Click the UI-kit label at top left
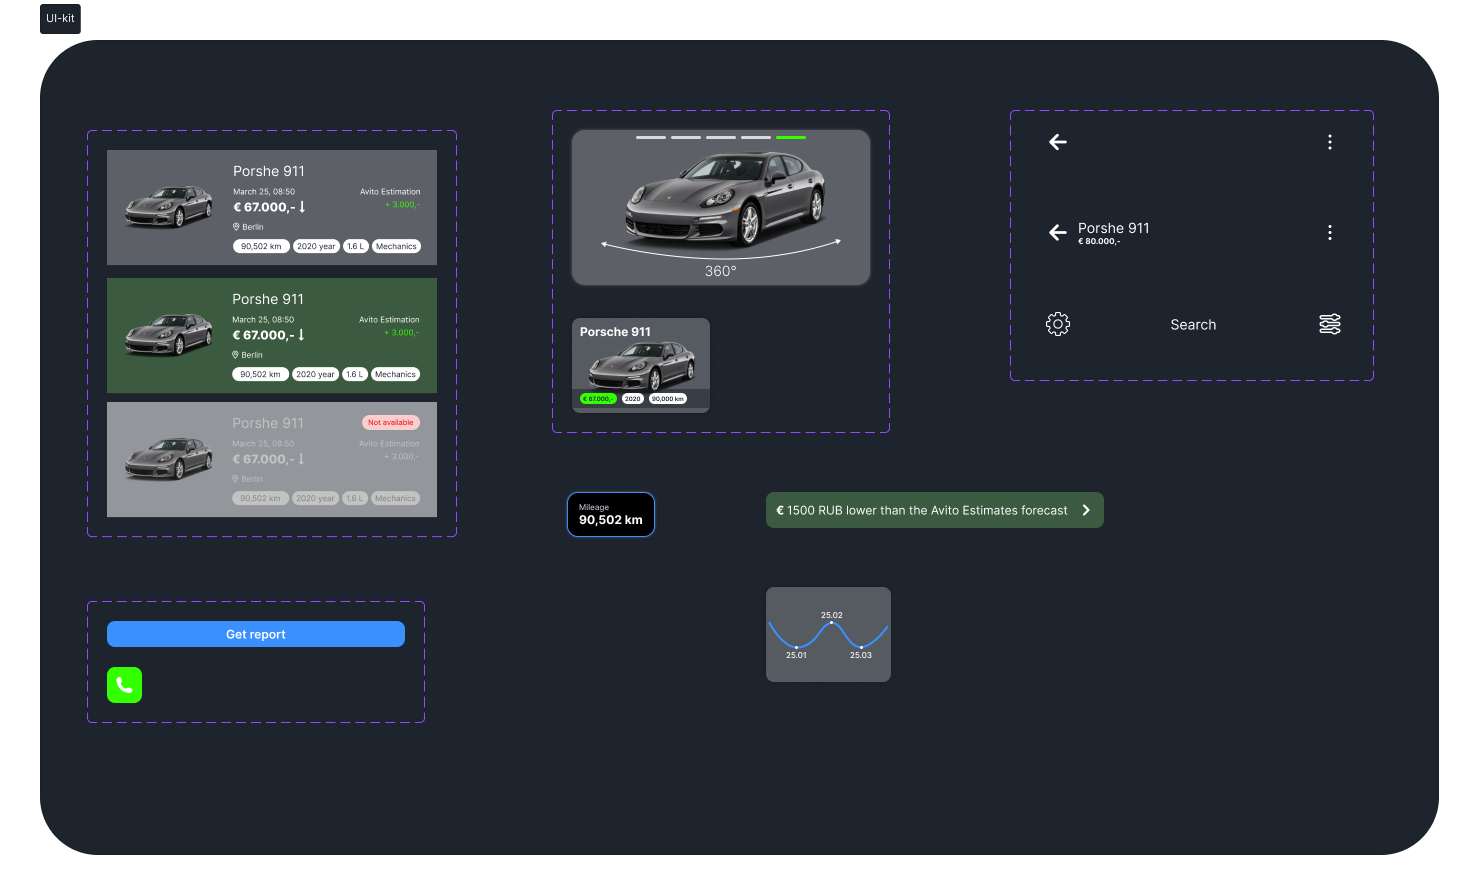The height and width of the screenshot is (895, 1479). coord(59,18)
